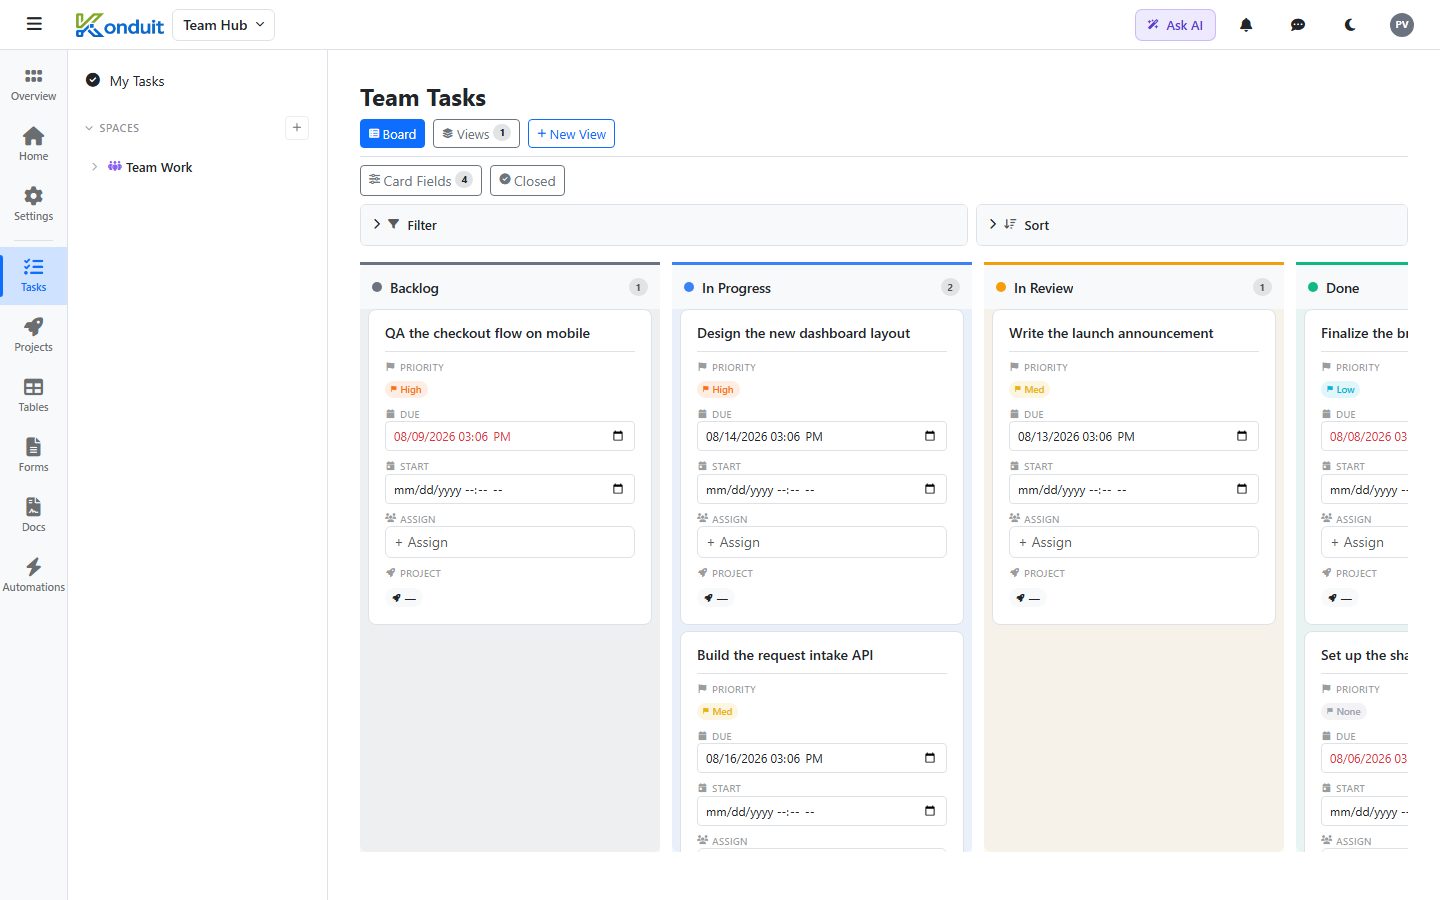The width and height of the screenshot is (1440, 900).
Task: Open Design the new dashboard layout card
Action: click(803, 333)
